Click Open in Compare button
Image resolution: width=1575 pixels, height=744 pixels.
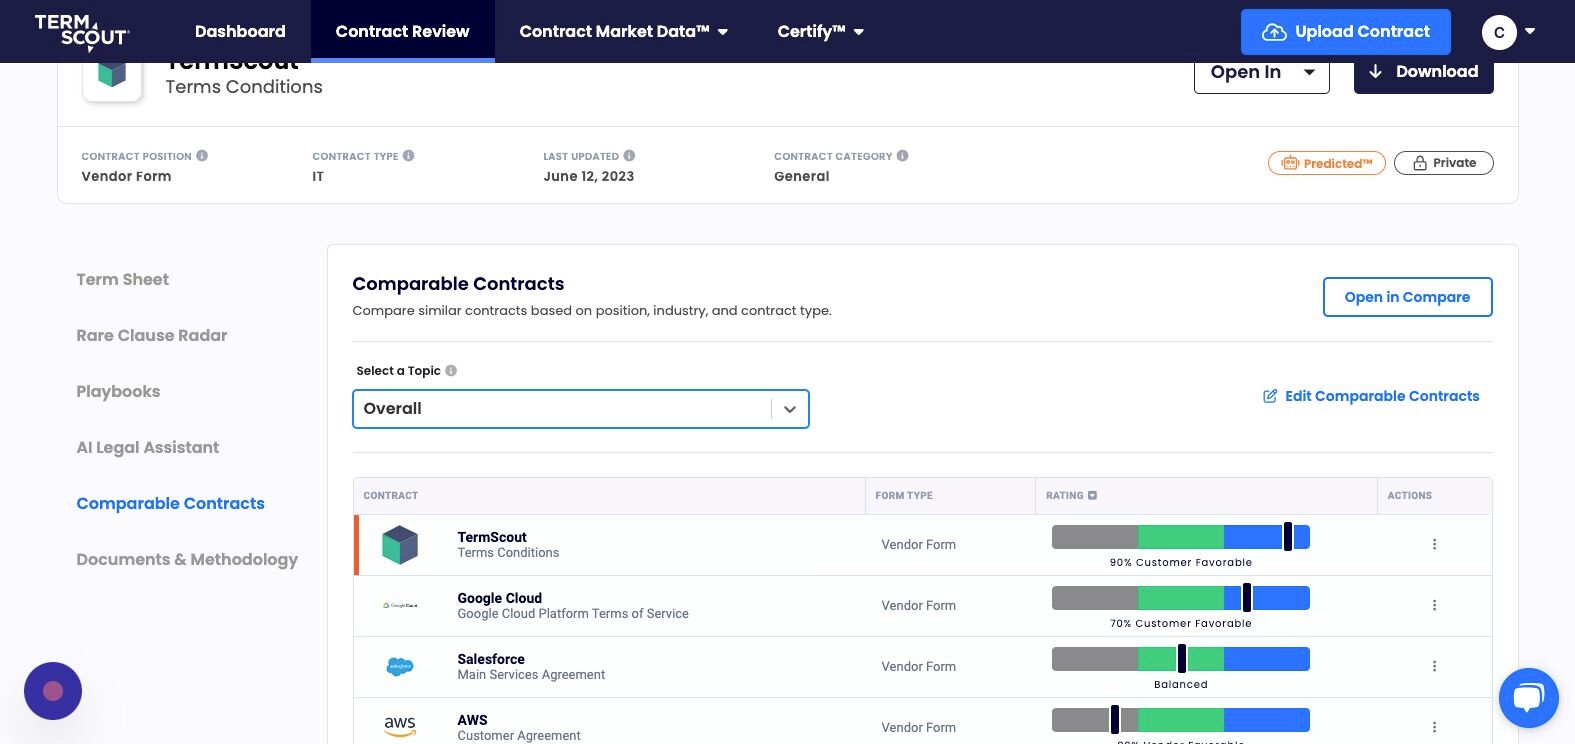point(1408,297)
